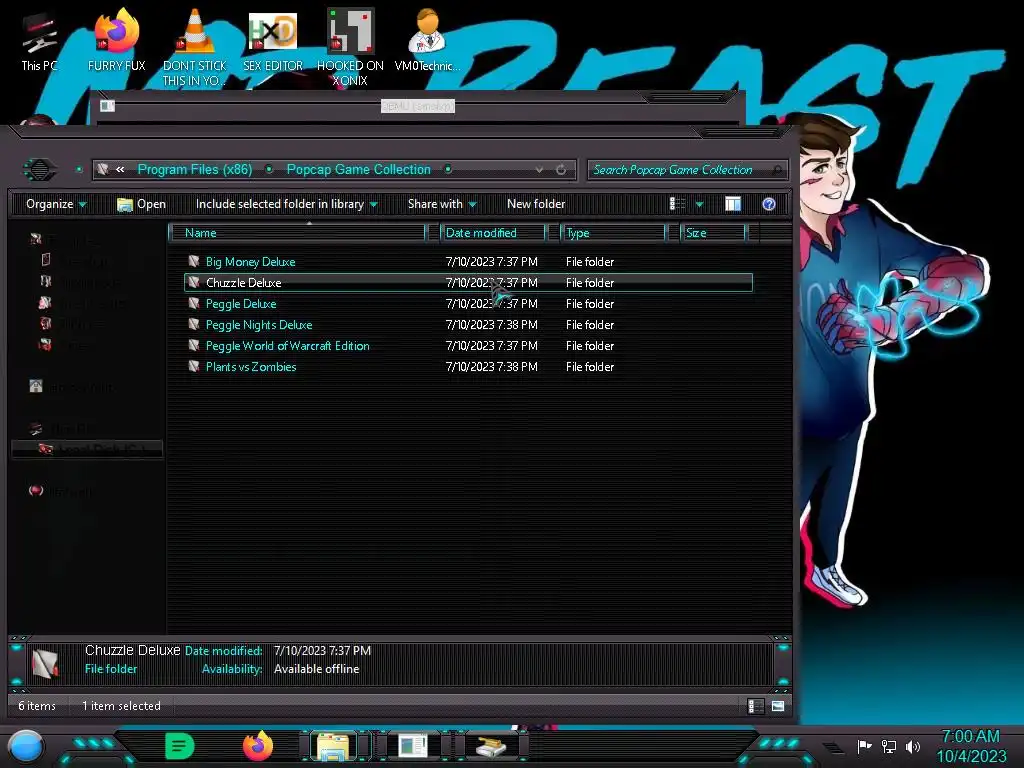Open the Organize dropdown menu

pyautogui.click(x=56, y=204)
